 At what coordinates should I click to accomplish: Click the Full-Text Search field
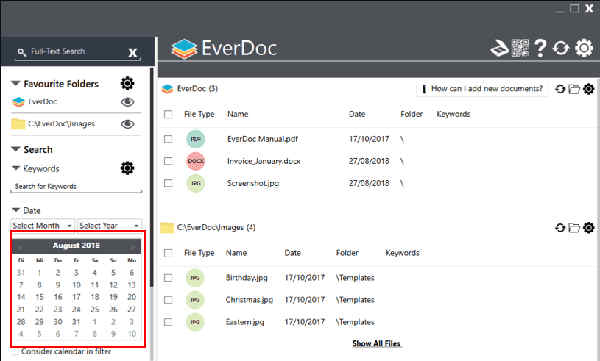pyautogui.click(x=77, y=52)
